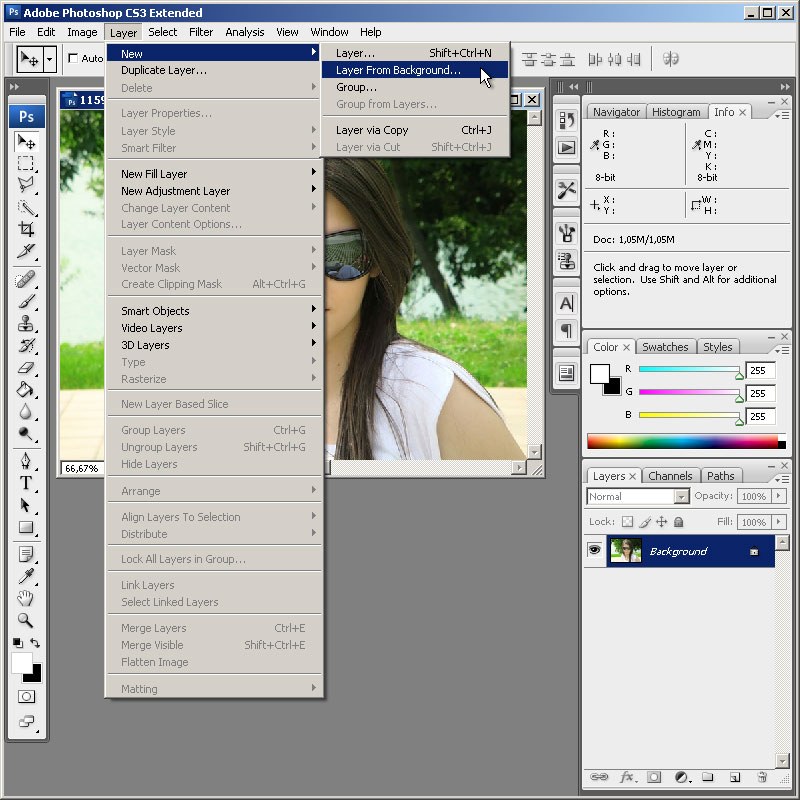This screenshot has width=800, height=800.
Task: Open the Fill slider arrow
Action: click(x=779, y=521)
